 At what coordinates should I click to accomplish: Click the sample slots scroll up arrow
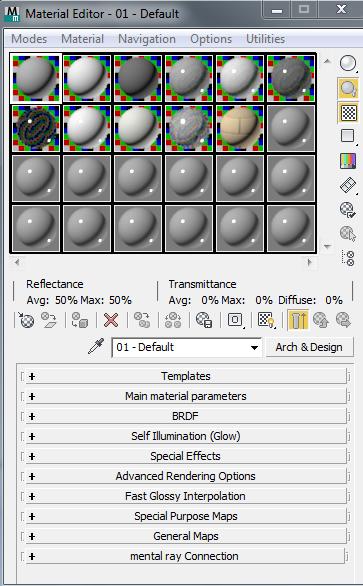coord(327,61)
